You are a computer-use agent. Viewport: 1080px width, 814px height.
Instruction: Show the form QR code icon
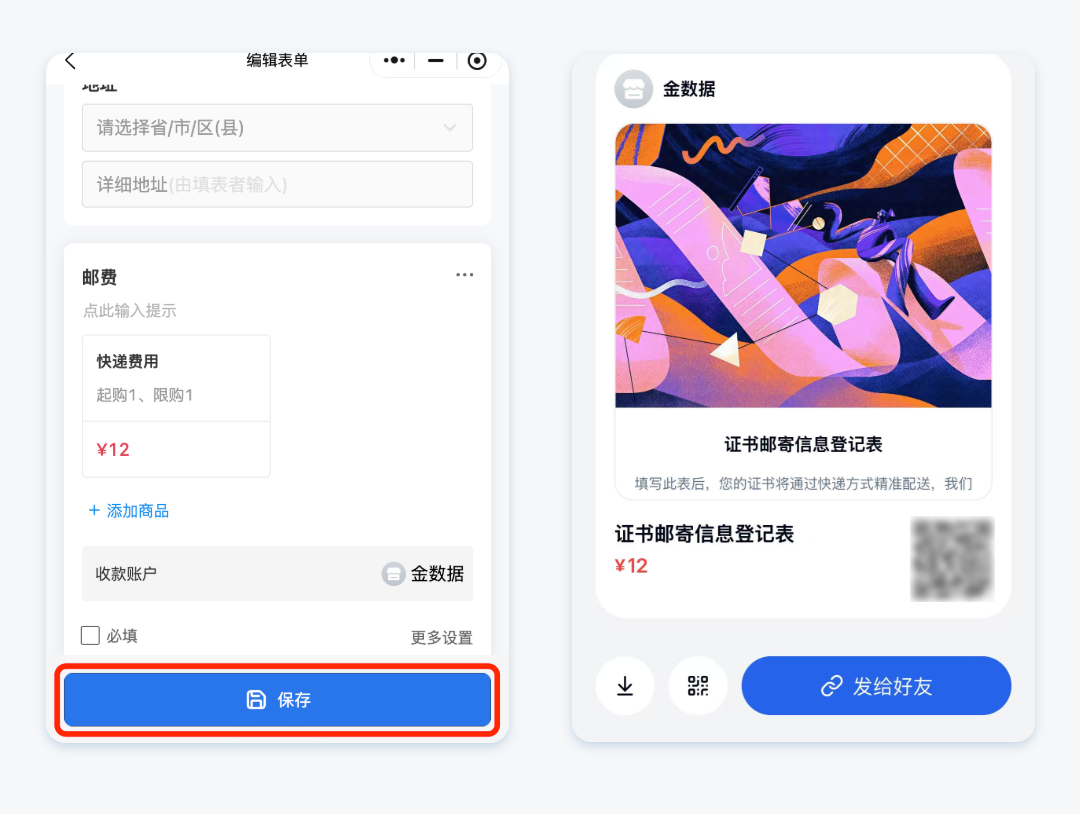pyautogui.click(x=698, y=686)
